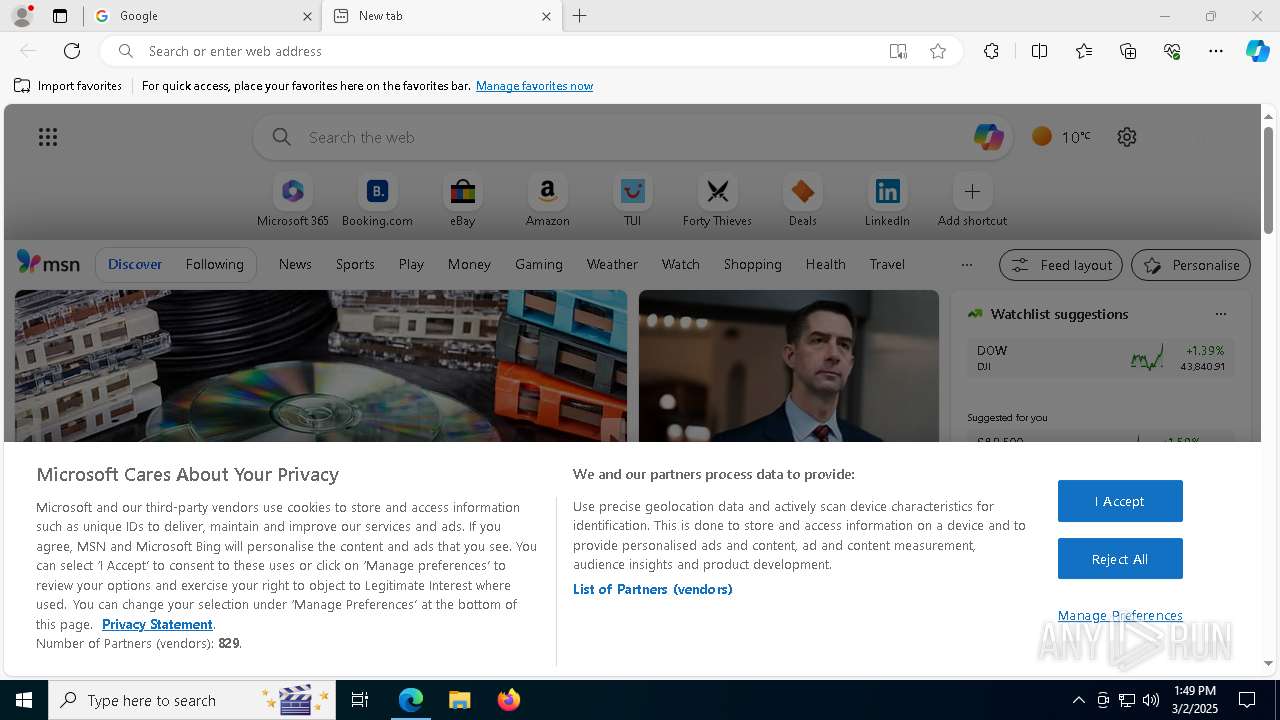Open the Travel category
The width and height of the screenshot is (1280, 720).
[x=887, y=264]
